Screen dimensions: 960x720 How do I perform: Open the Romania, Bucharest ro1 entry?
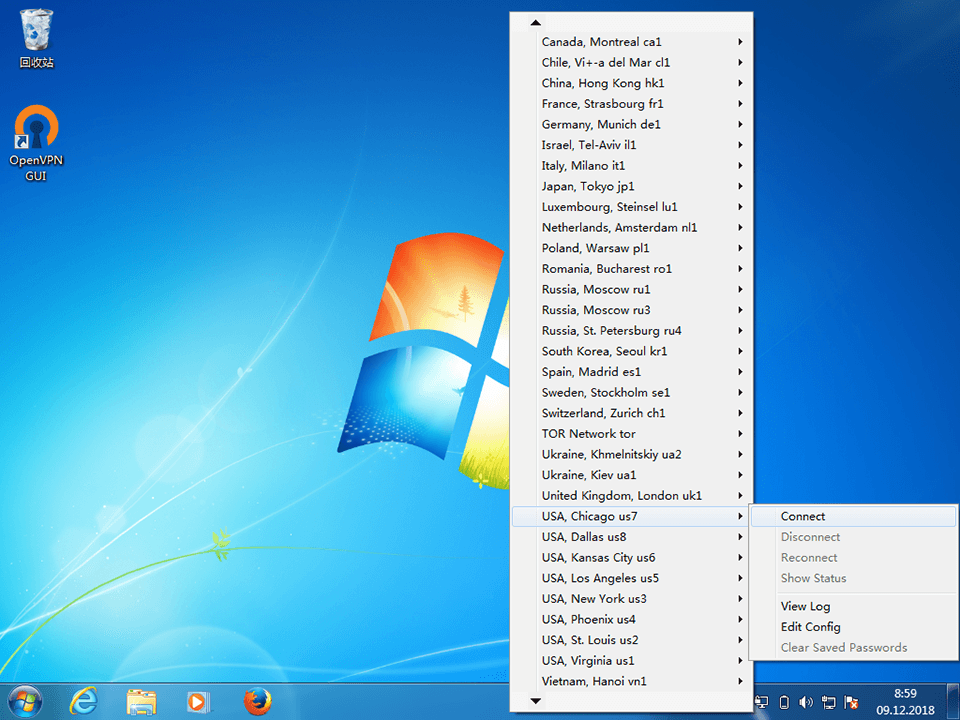tap(631, 269)
